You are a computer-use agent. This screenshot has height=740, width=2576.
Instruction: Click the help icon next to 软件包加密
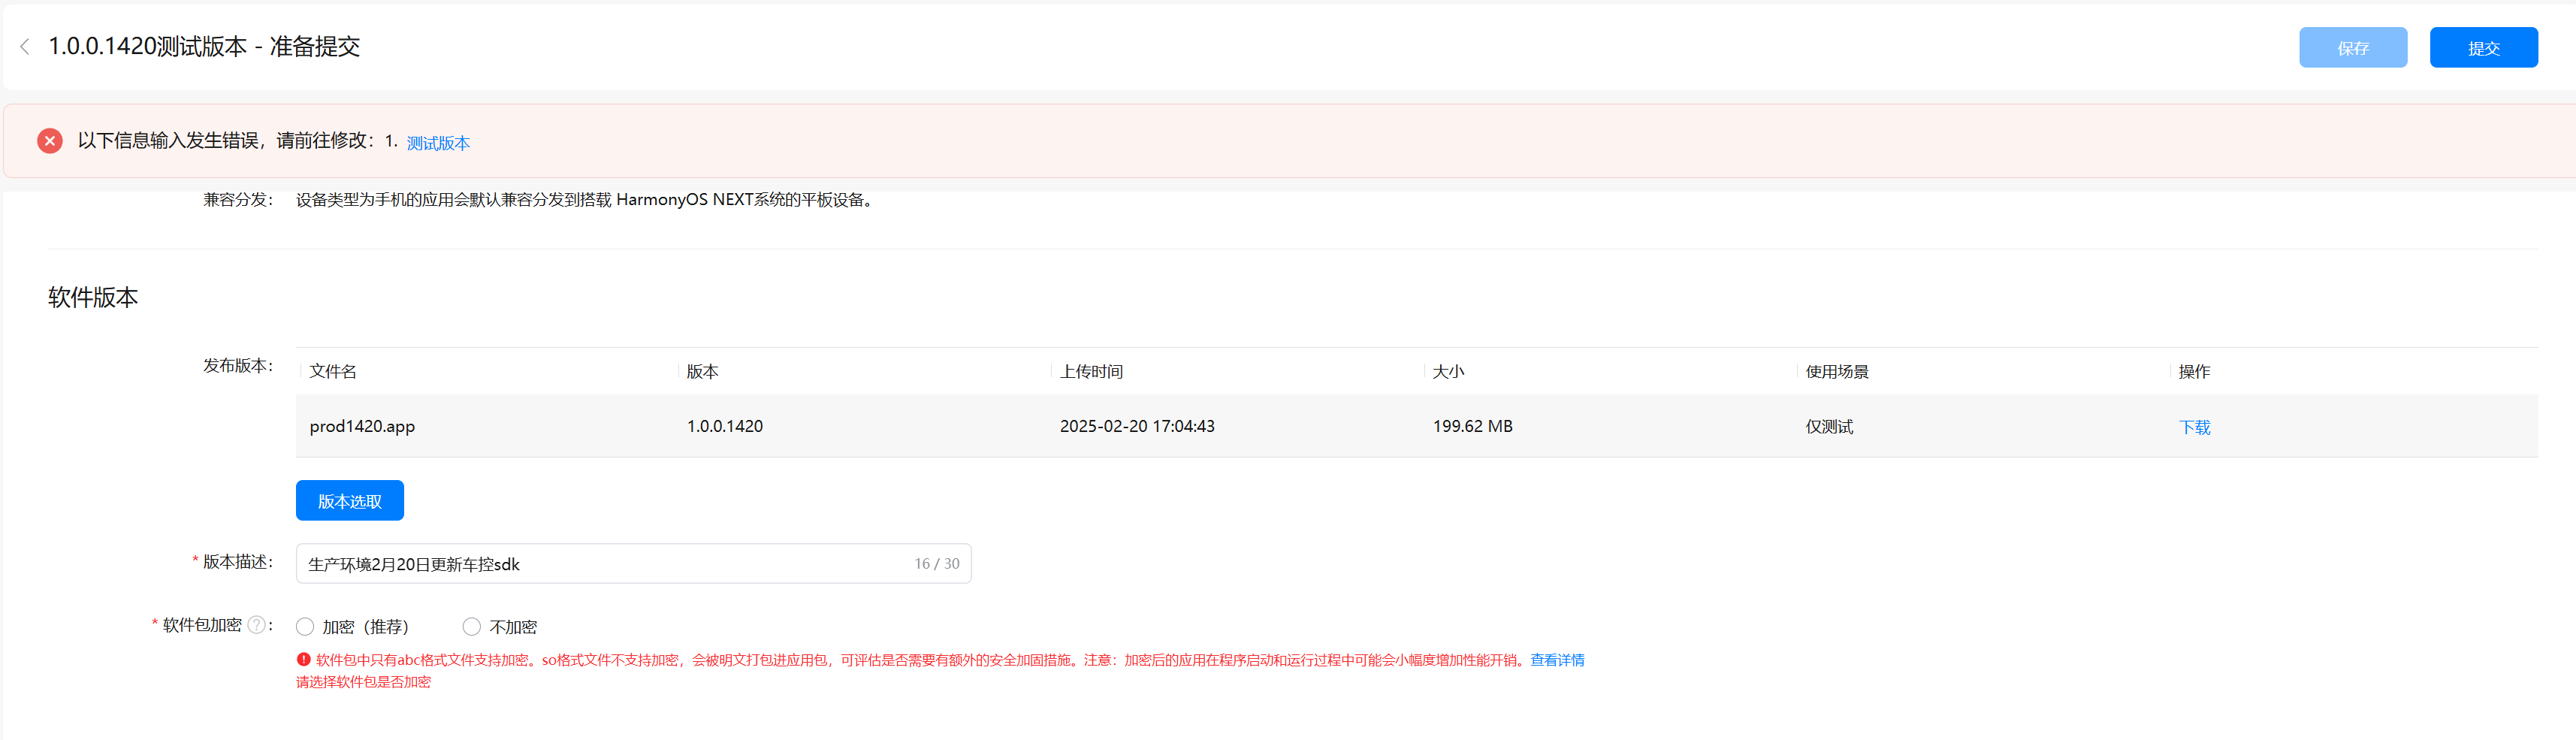pos(256,625)
